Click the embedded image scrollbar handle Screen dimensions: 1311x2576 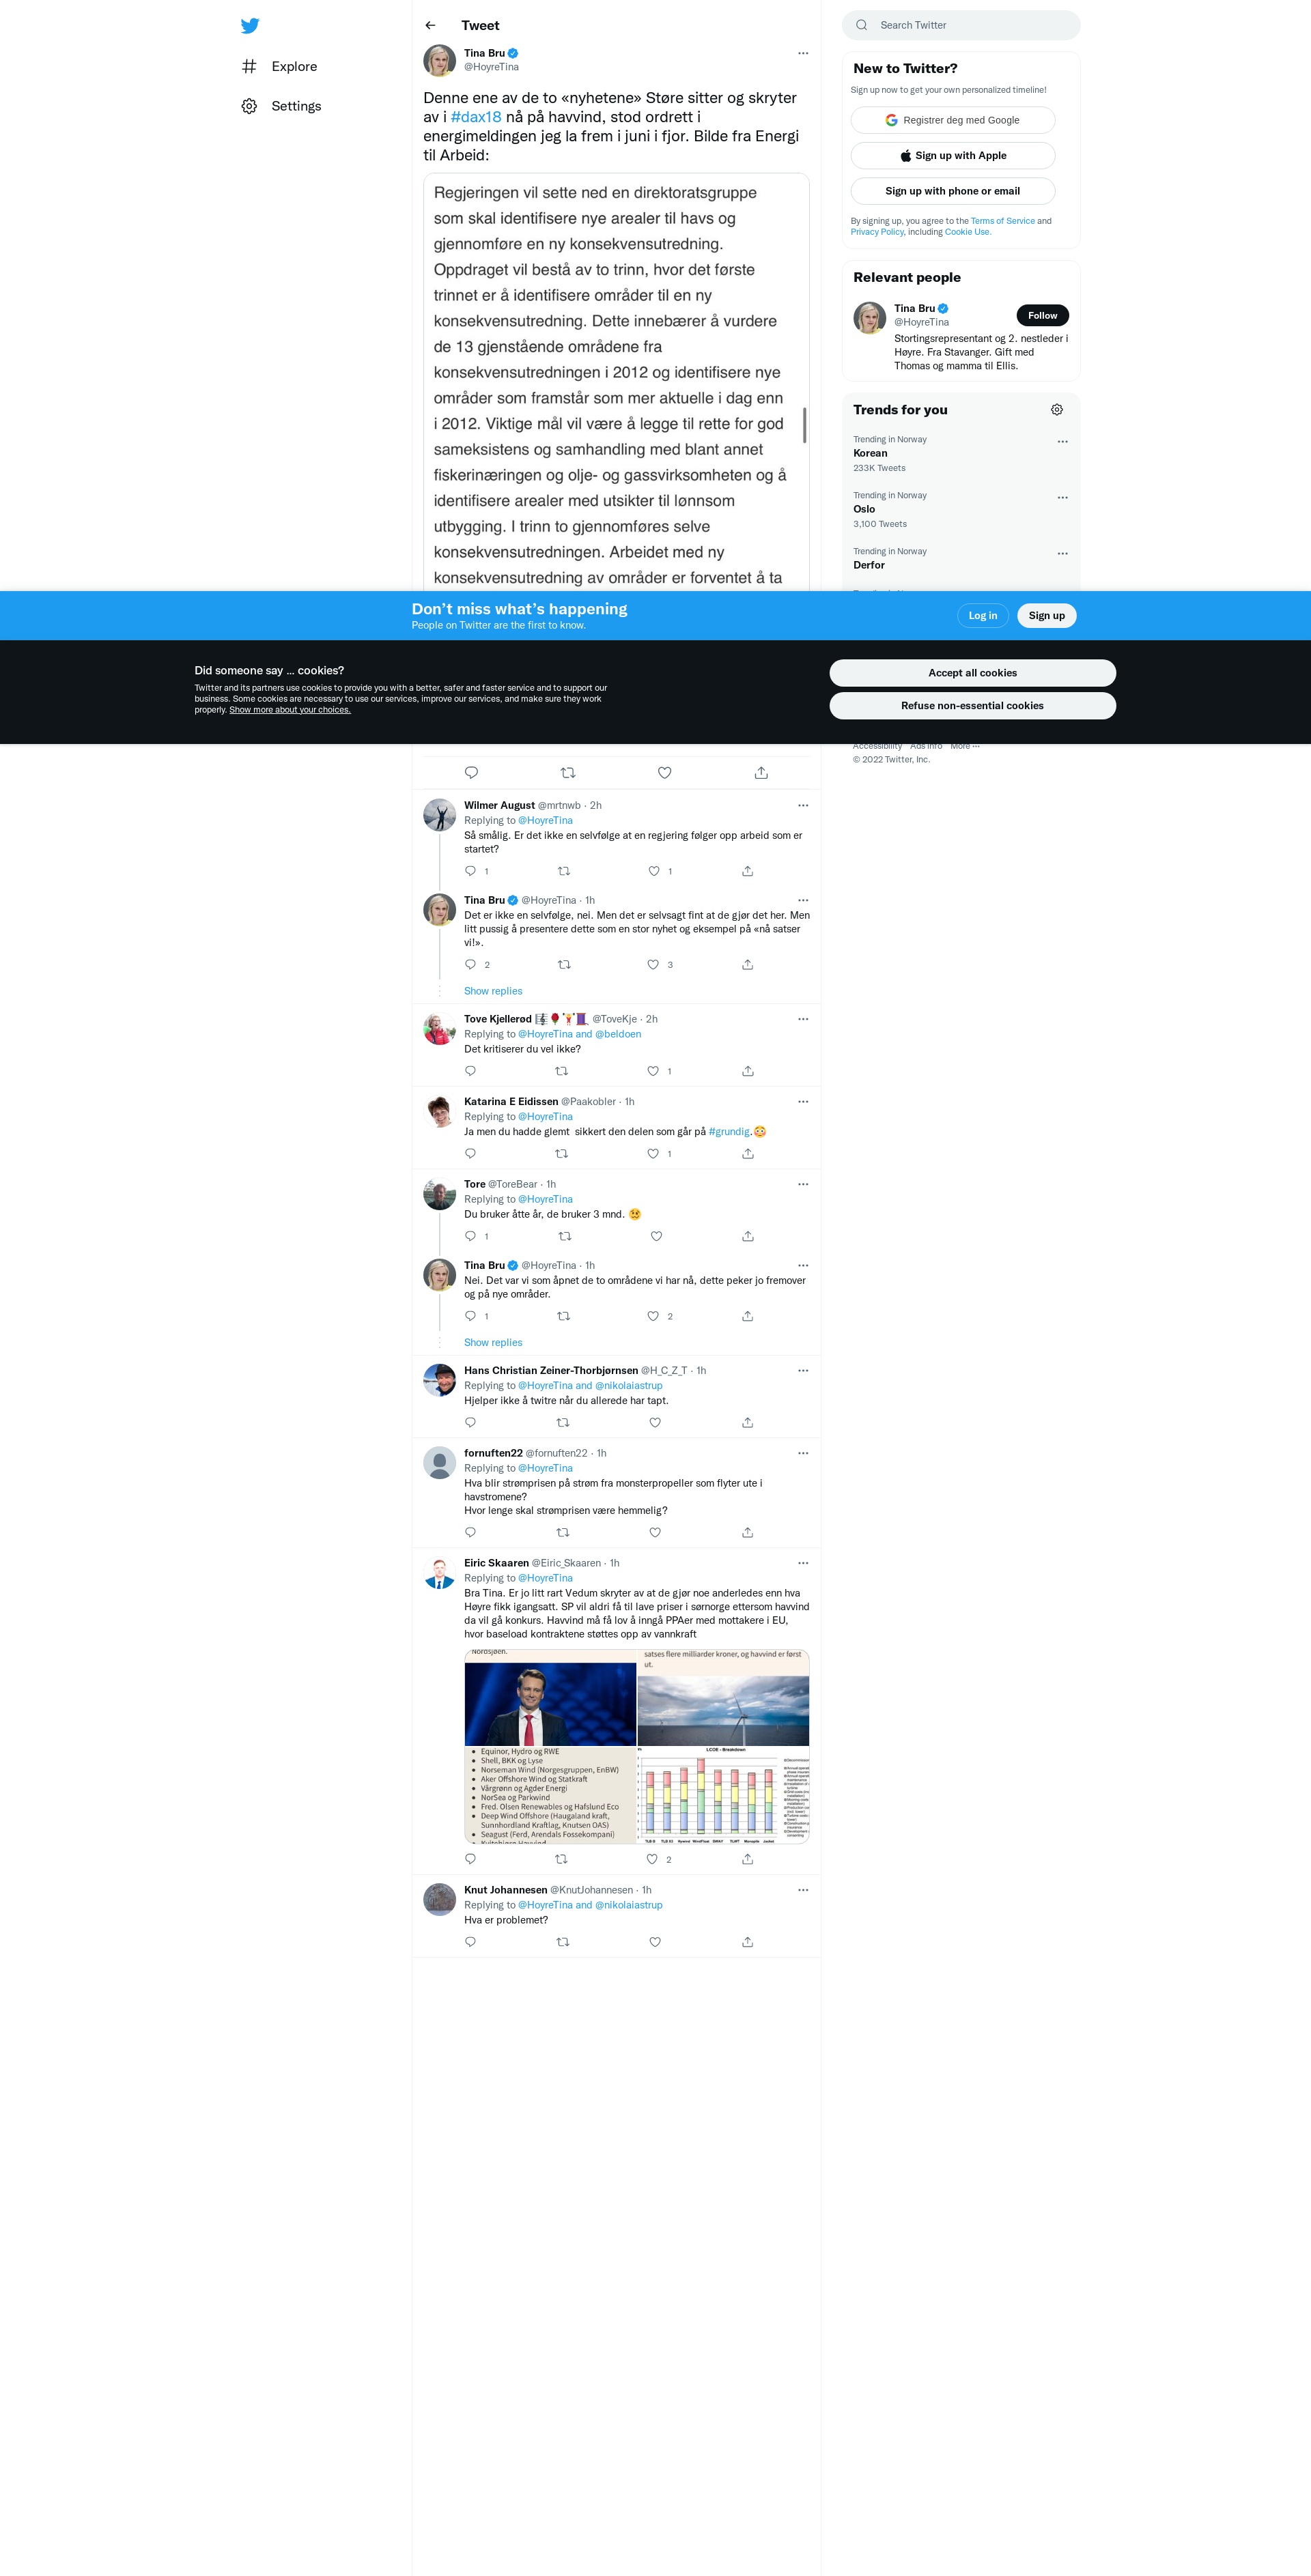point(804,425)
